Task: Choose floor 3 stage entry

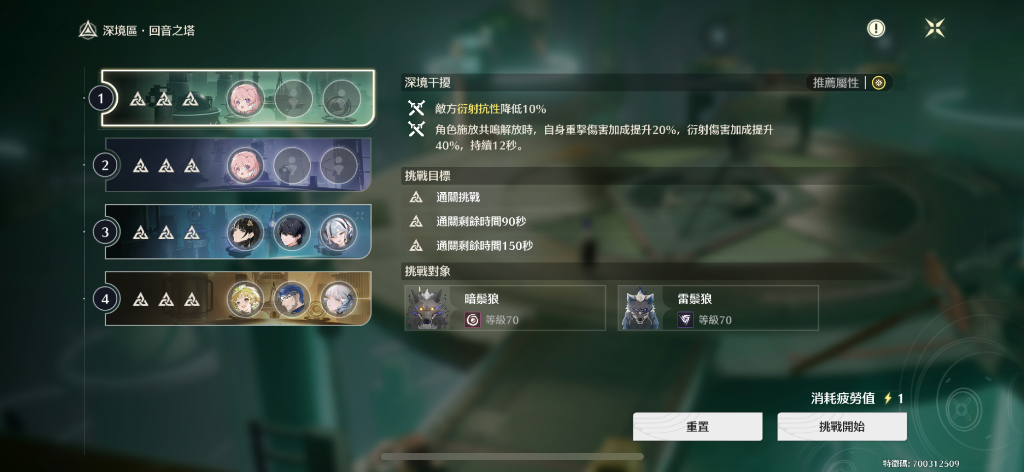Action: tap(238, 232)
